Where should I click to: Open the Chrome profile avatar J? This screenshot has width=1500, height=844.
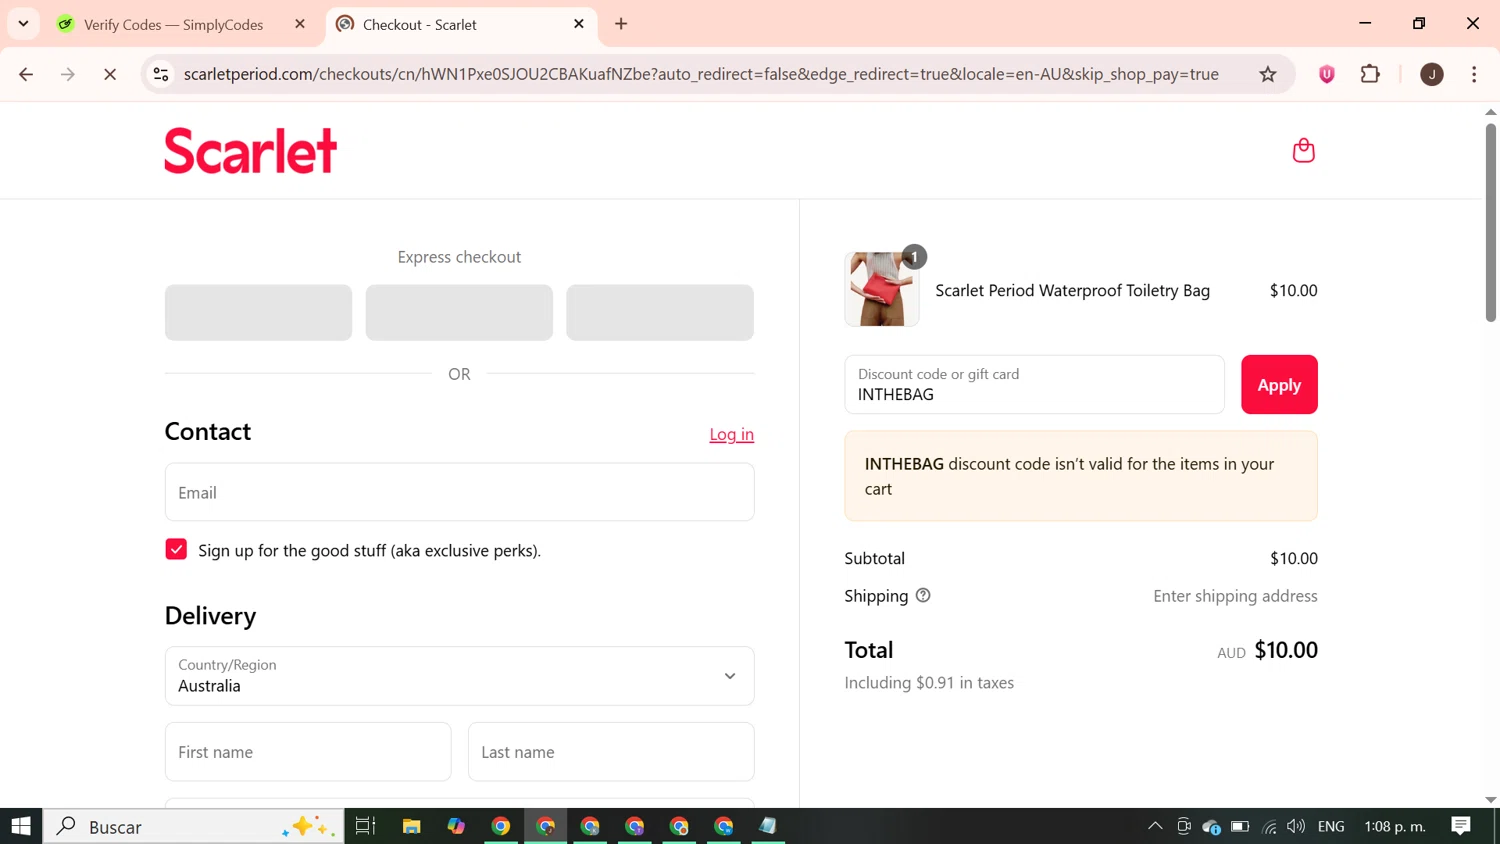point(1432,74)
